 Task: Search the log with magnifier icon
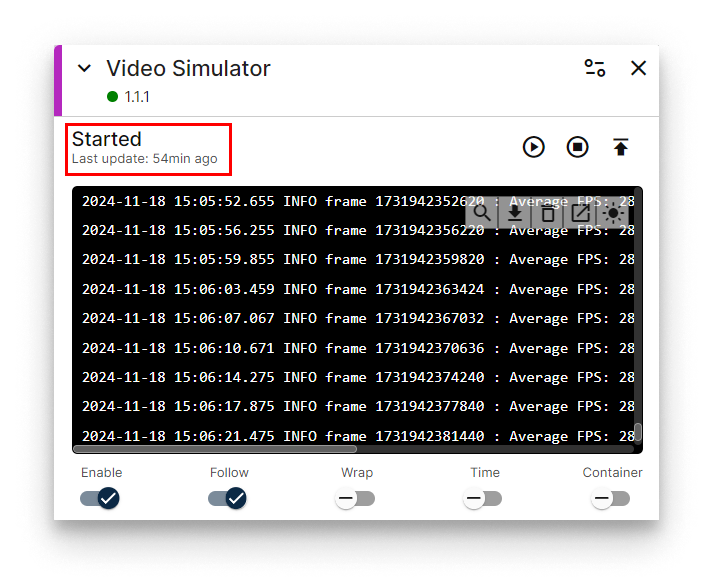[482, 212]
